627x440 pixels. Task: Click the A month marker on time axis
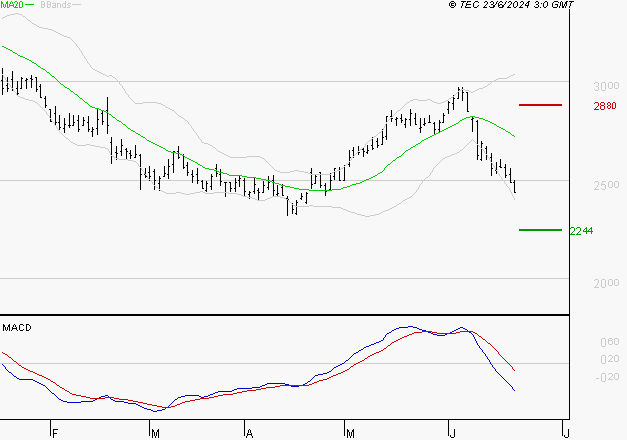coord(250,434)
